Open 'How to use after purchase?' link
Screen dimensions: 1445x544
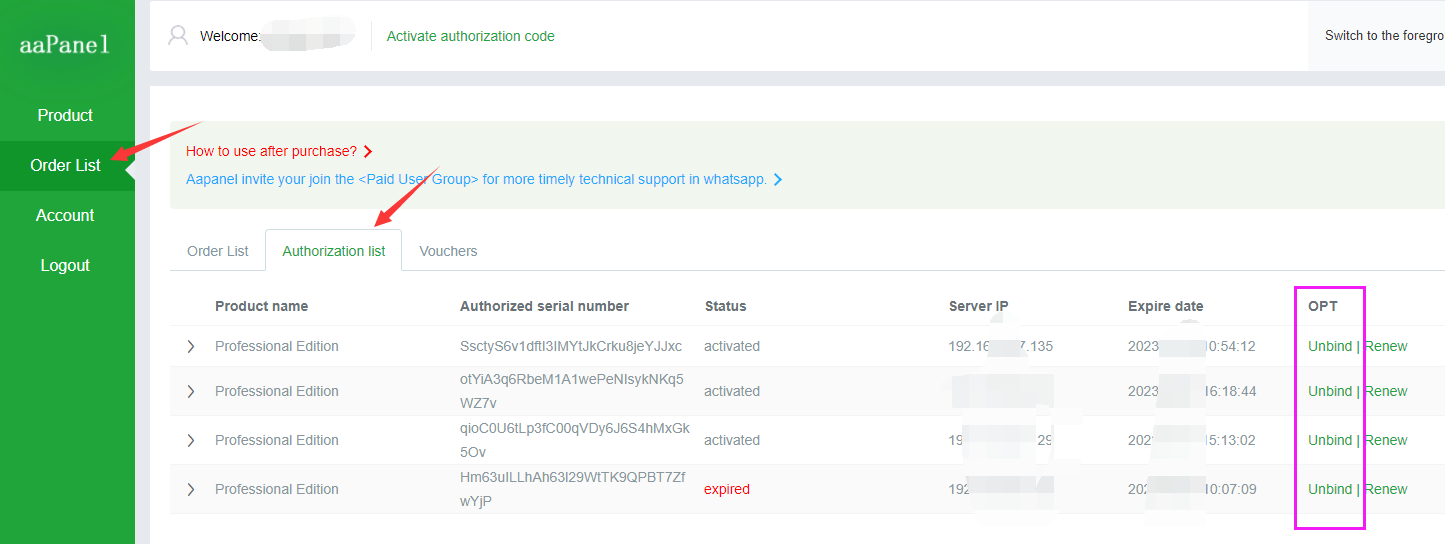pyautogui.click(x=271, y=151)
